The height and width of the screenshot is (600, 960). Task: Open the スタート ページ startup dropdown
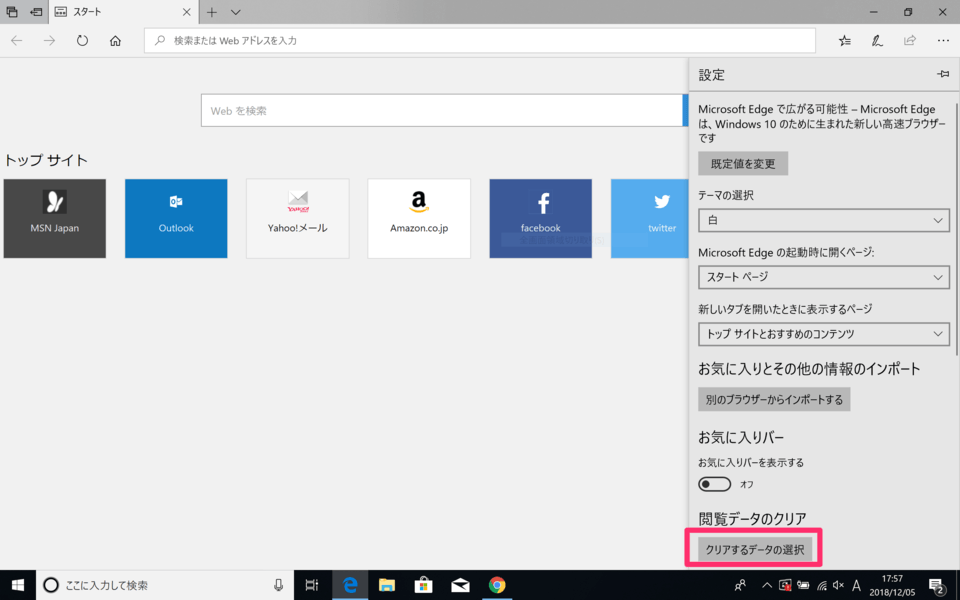point(823,277)
